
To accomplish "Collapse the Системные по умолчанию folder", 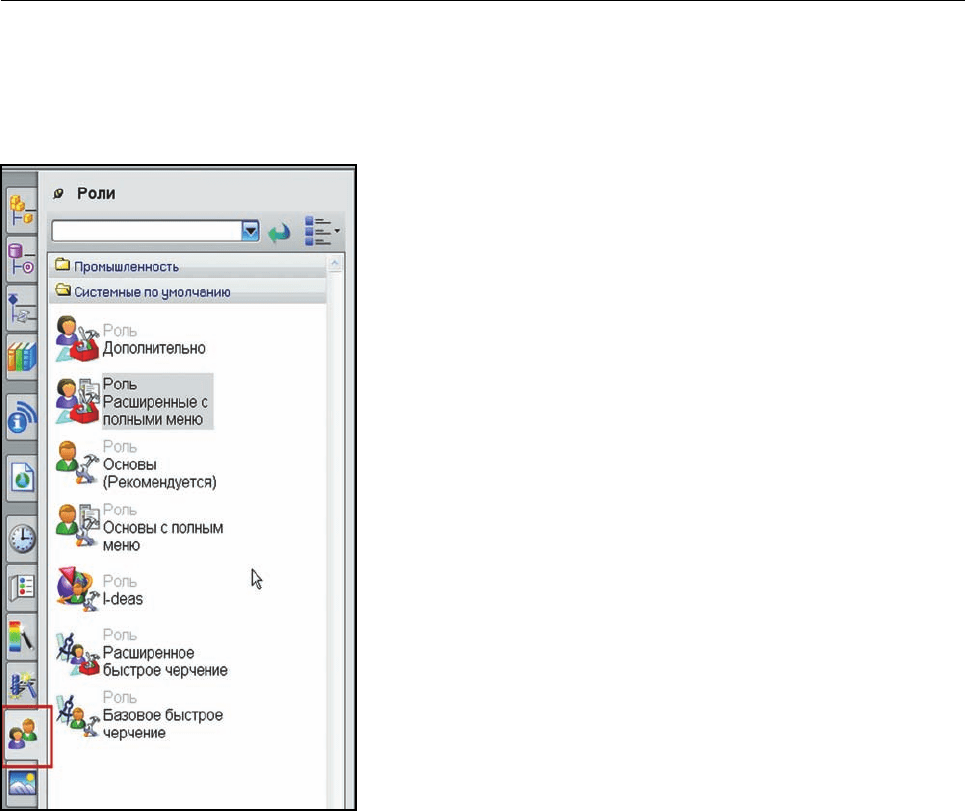I will click(187, 291).
